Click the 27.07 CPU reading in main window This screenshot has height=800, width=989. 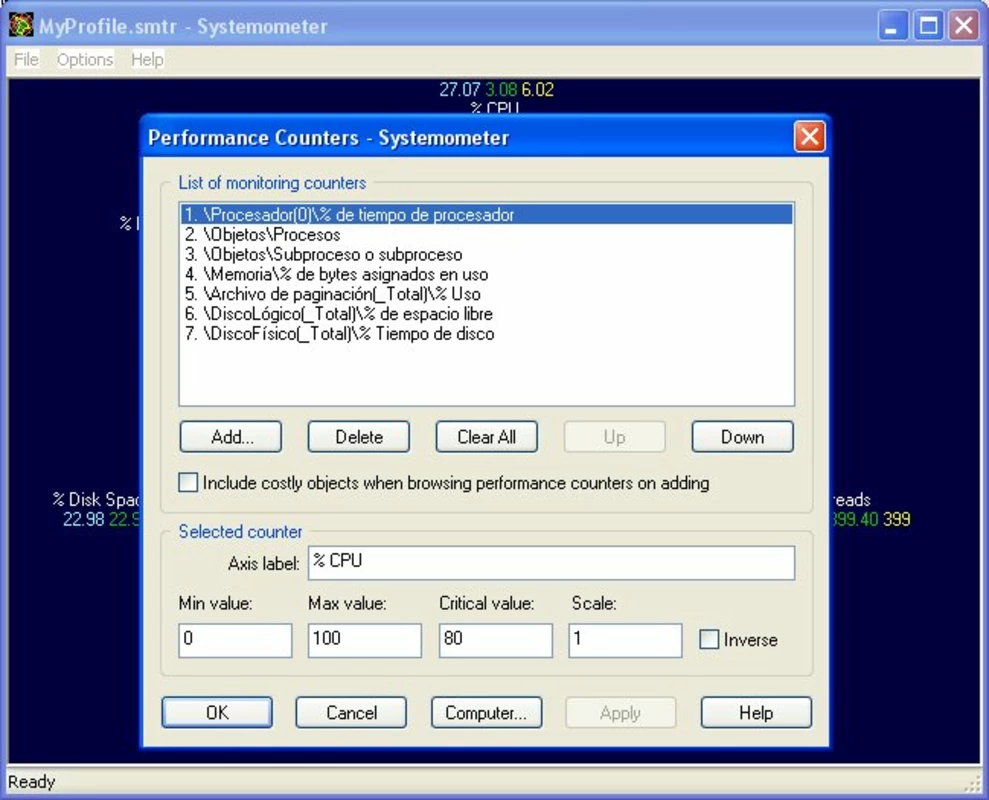459,90
